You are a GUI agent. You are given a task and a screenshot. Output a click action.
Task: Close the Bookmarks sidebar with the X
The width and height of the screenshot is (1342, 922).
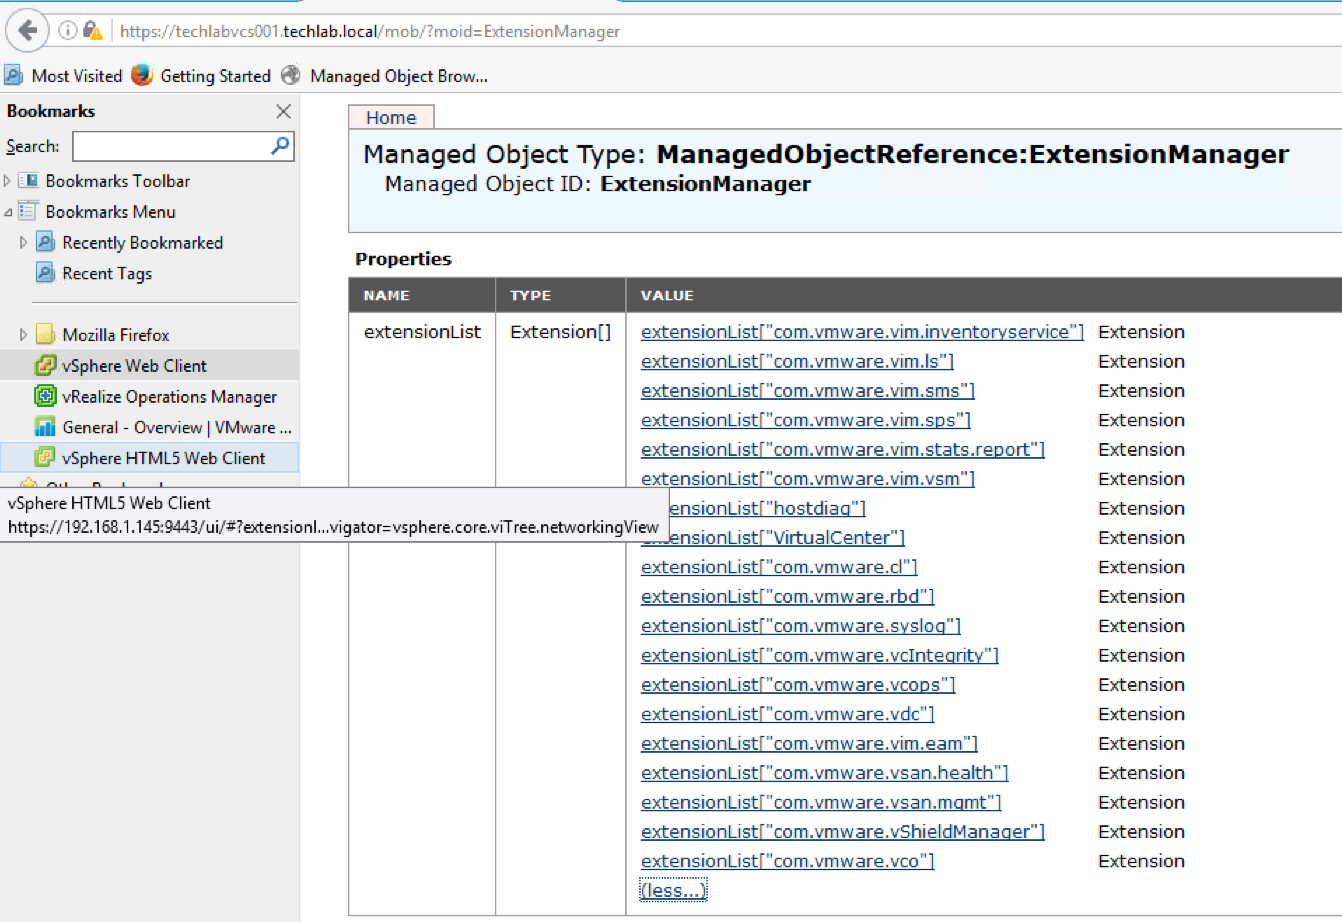click(x=283, y=111)
